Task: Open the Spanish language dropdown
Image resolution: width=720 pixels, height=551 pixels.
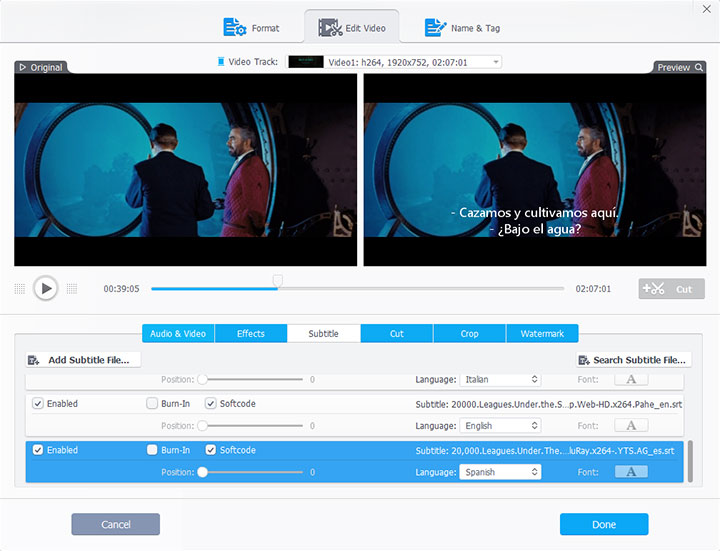Action: [500, 472]
